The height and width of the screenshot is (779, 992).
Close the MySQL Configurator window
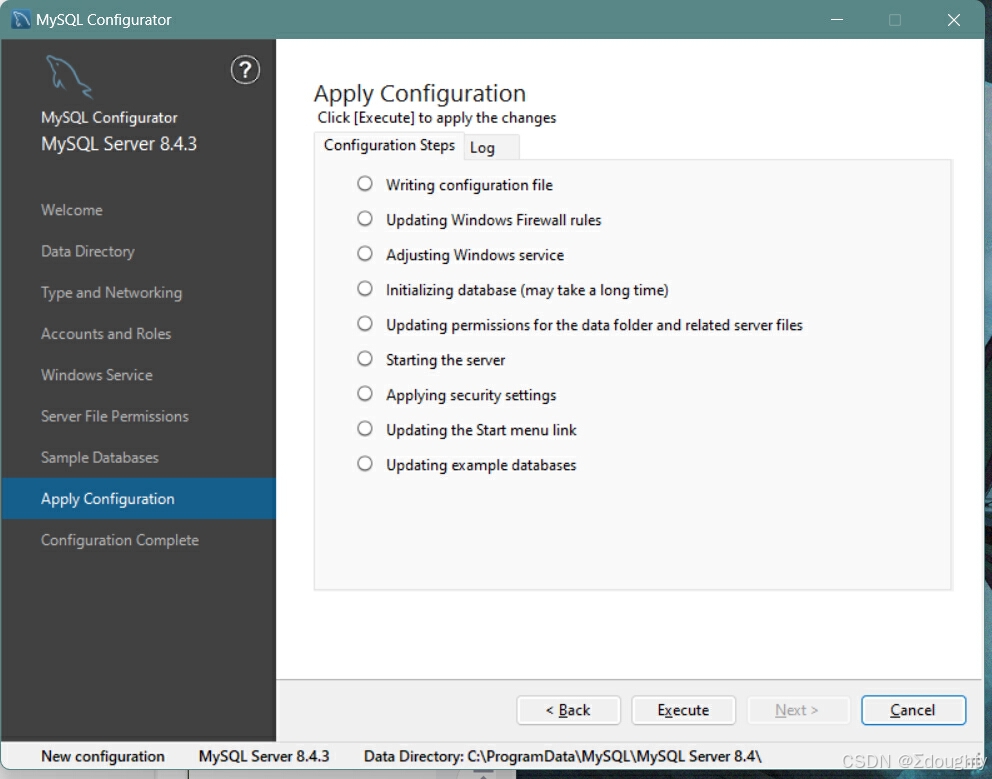(x=954, y=20)
